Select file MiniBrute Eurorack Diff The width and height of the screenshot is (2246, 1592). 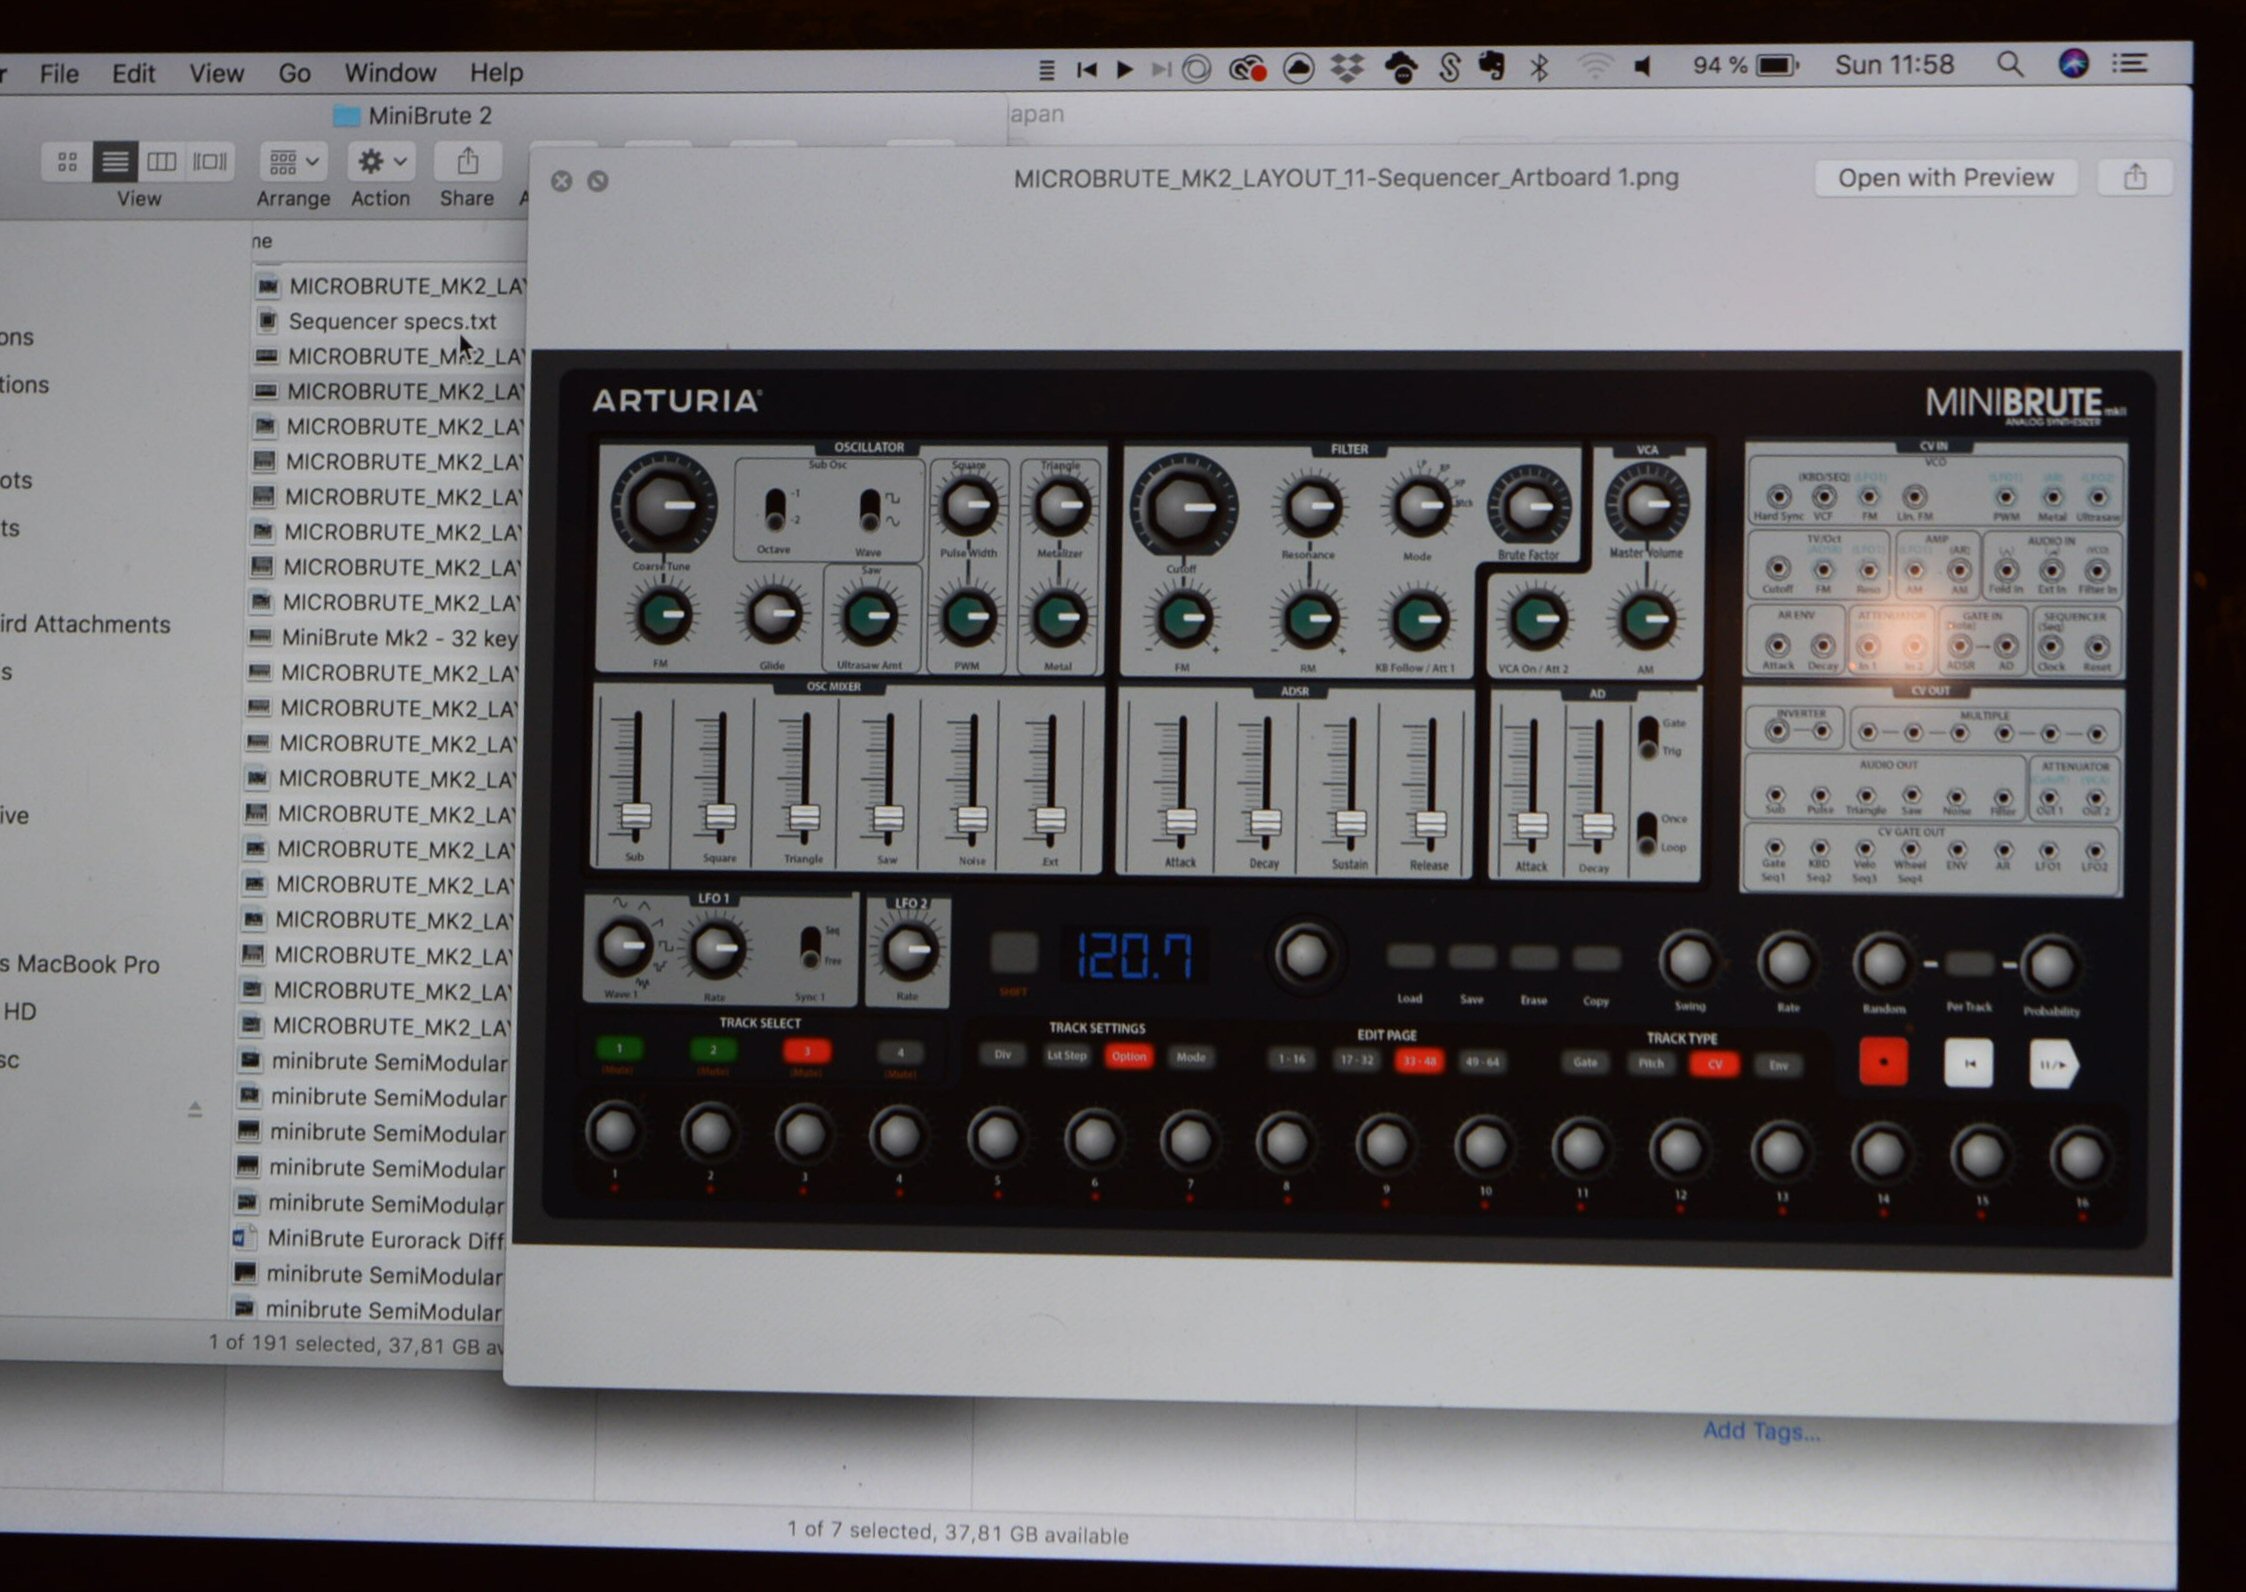click(385, 1240)
